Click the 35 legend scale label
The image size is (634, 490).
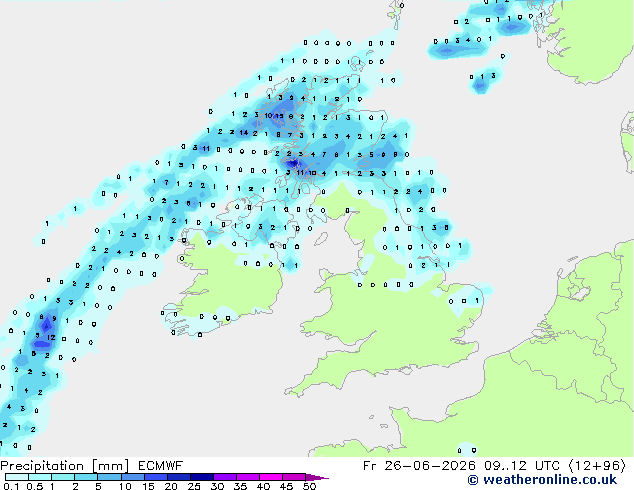(x=240, y=486)
